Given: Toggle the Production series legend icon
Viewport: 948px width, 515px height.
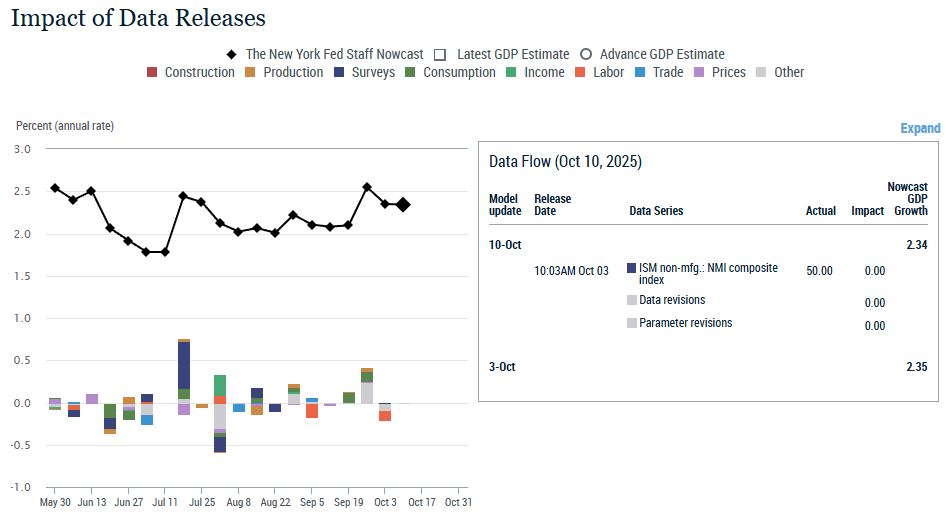Looking at the screenshot, I should pyautogui.click(x=251, y=72).
